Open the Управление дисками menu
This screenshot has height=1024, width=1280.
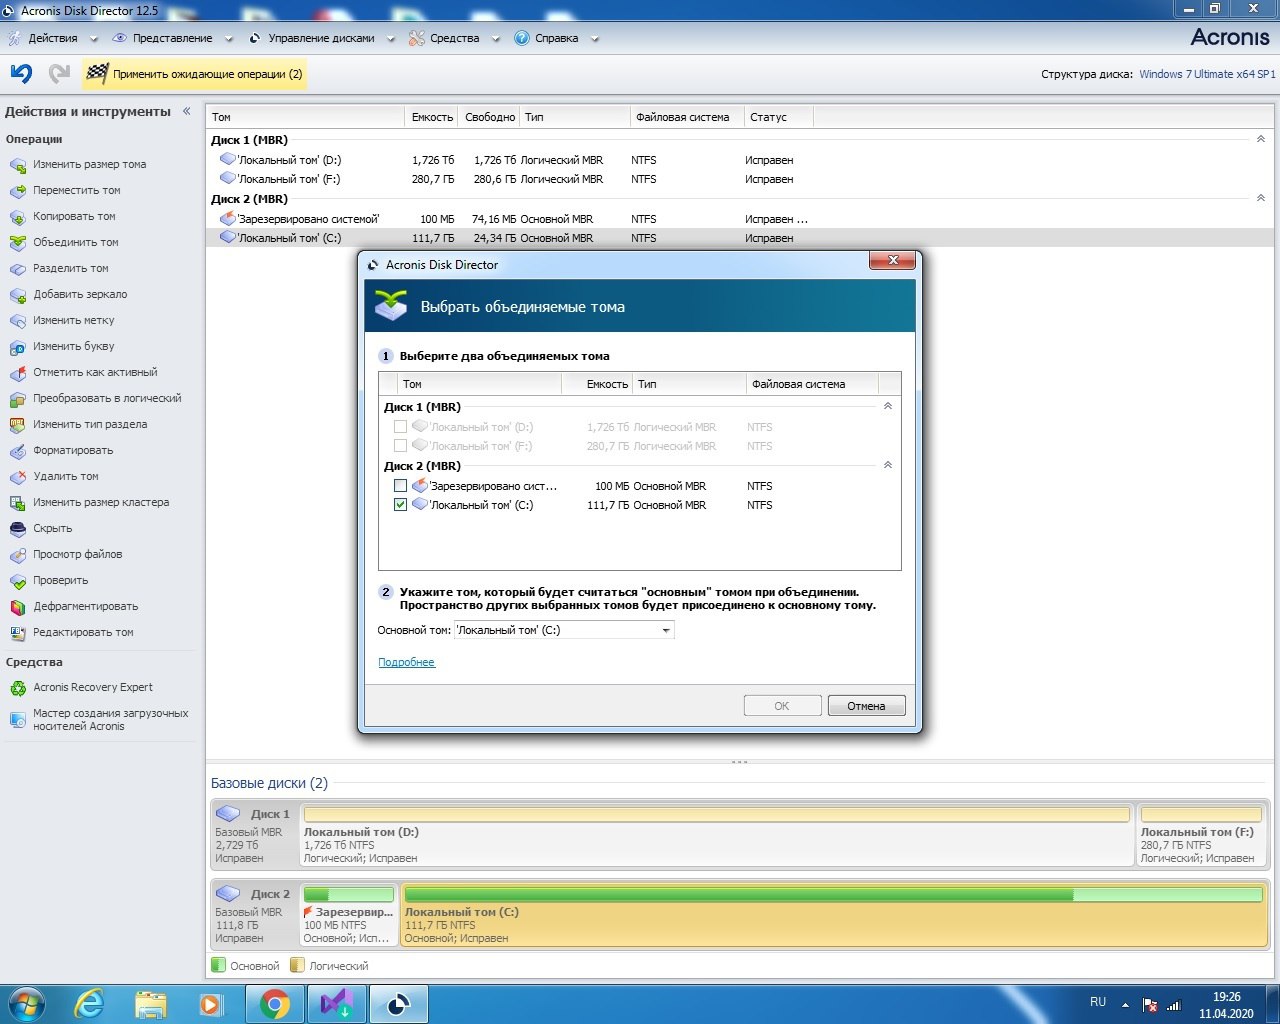pos(321,38)
